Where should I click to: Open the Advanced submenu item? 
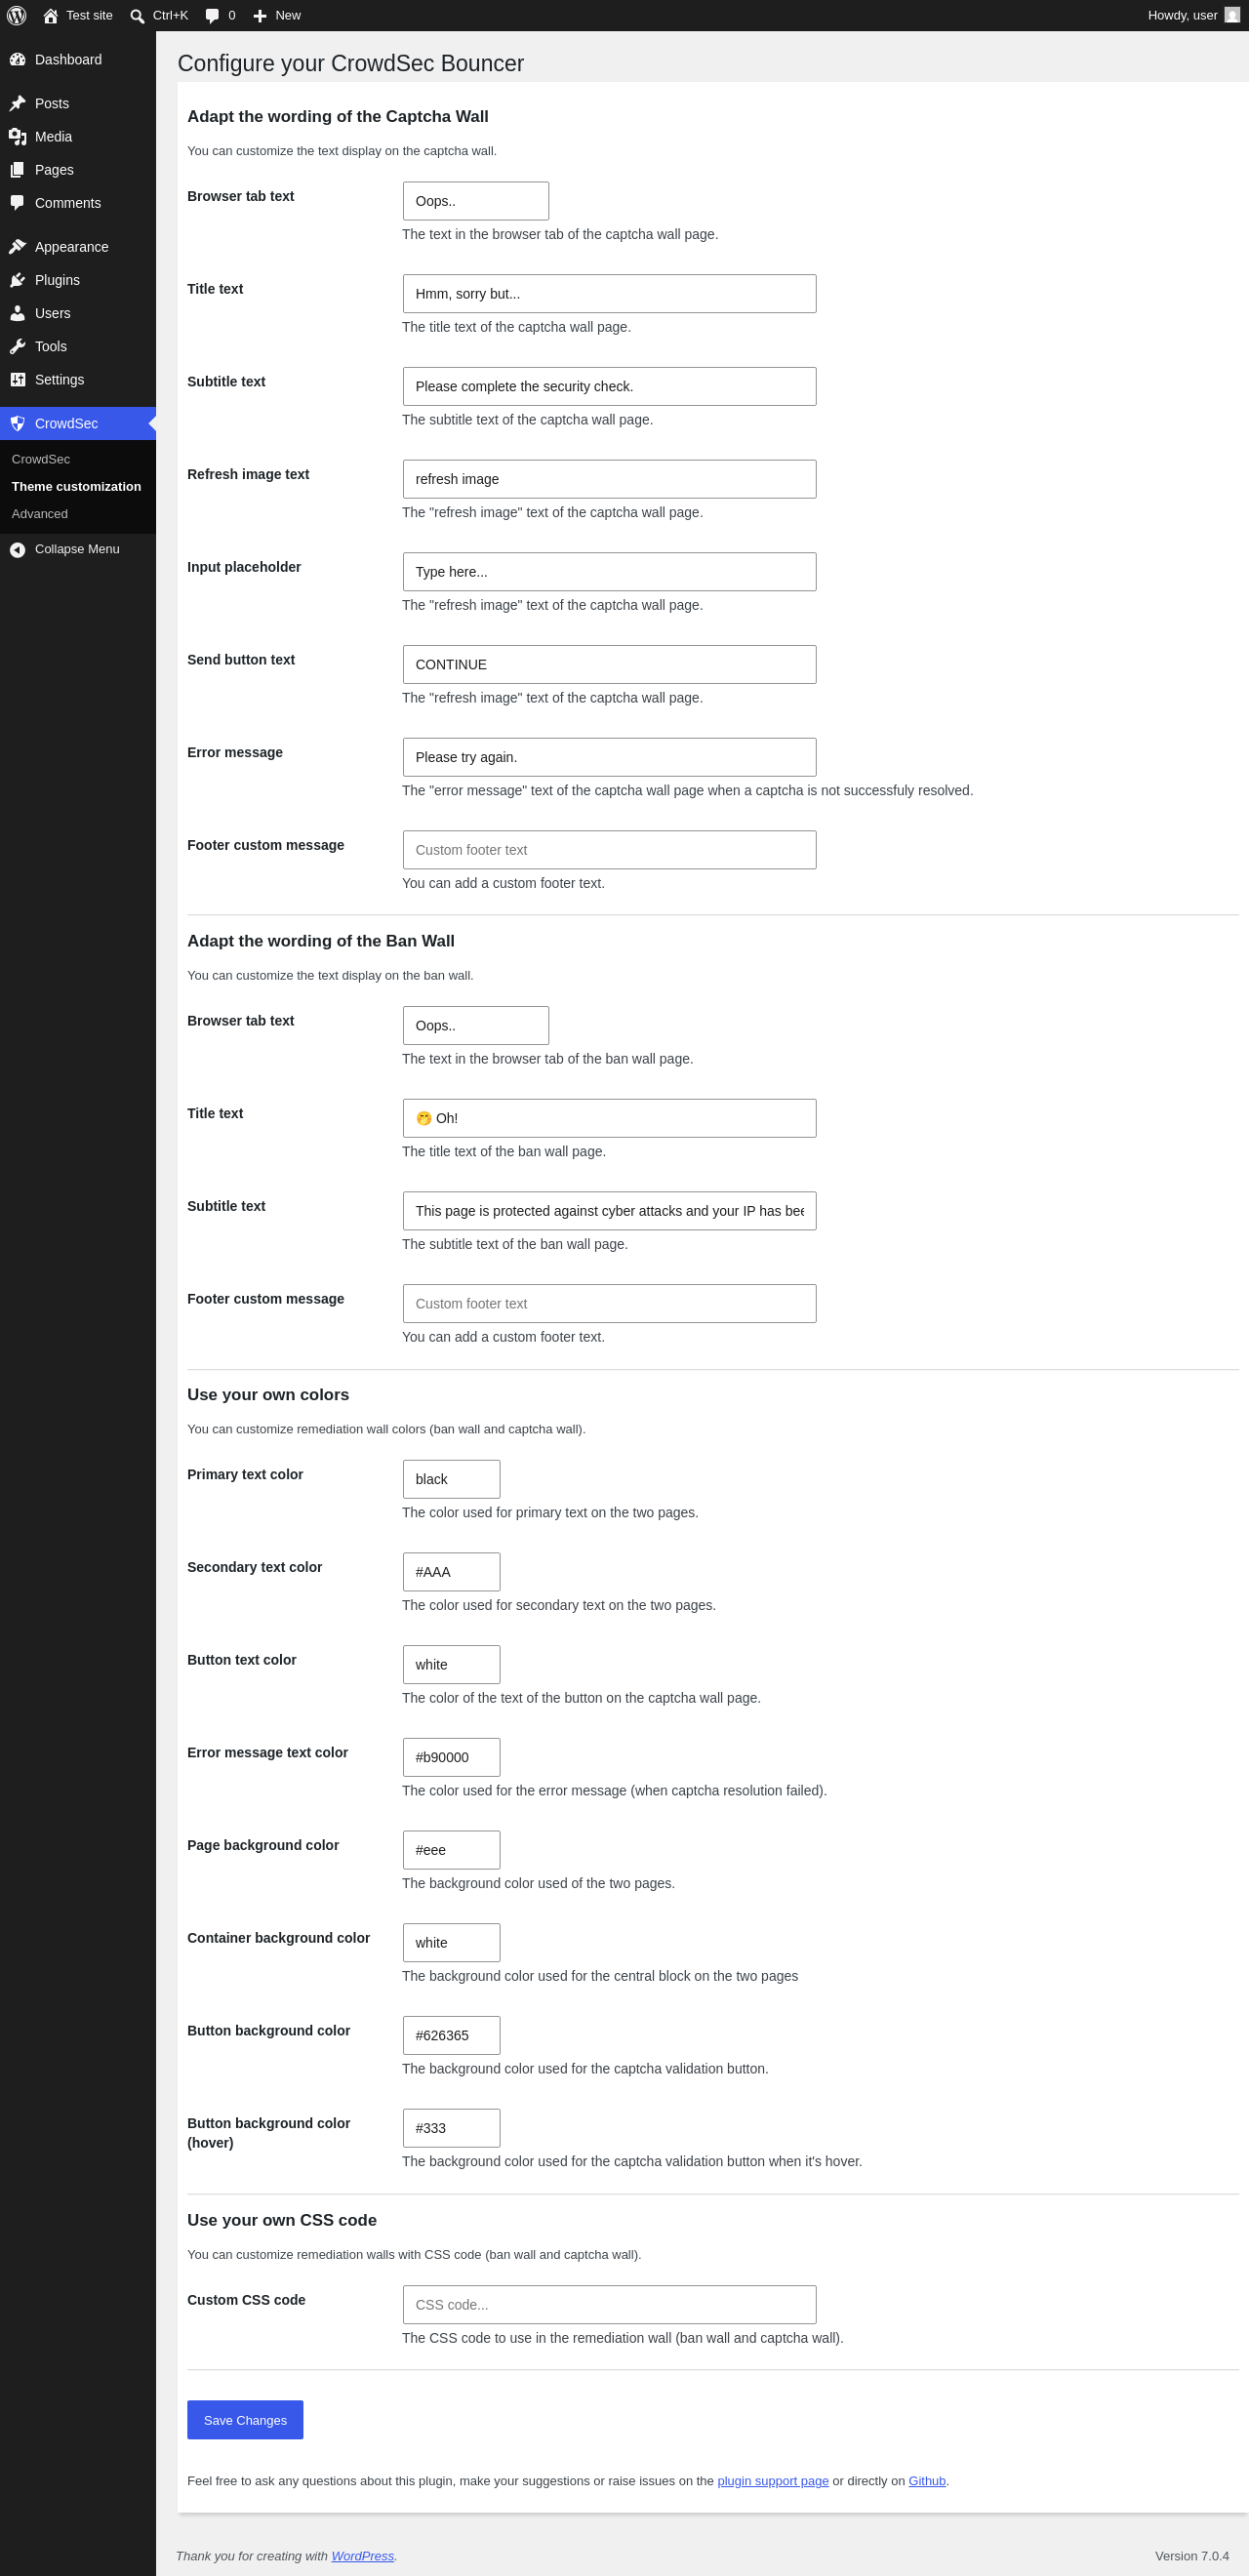[x=40, y=514]
